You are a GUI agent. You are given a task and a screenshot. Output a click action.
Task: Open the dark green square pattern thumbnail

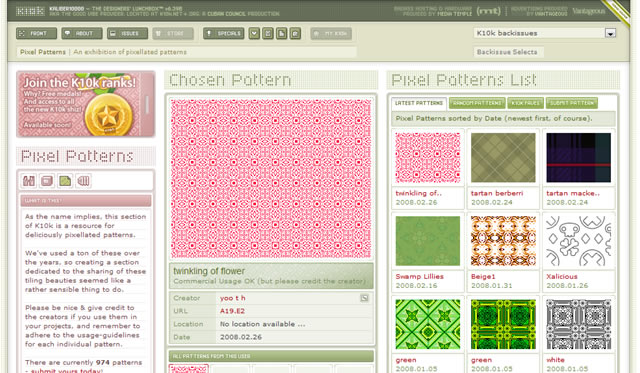[x=503, y=324]
